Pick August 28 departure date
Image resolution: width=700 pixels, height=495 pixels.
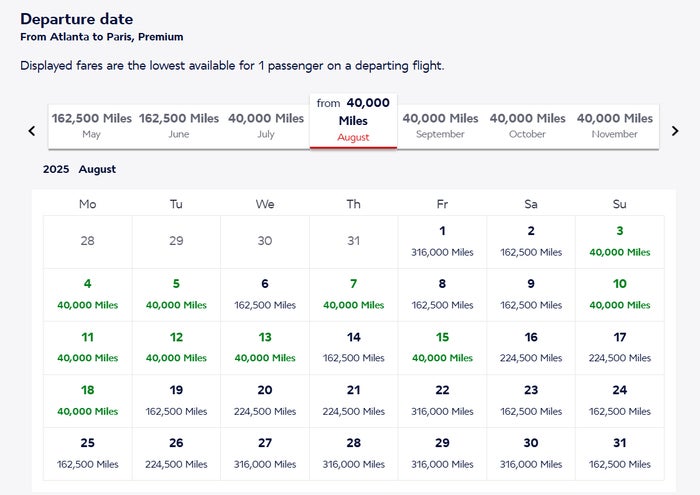pos(354,454)
